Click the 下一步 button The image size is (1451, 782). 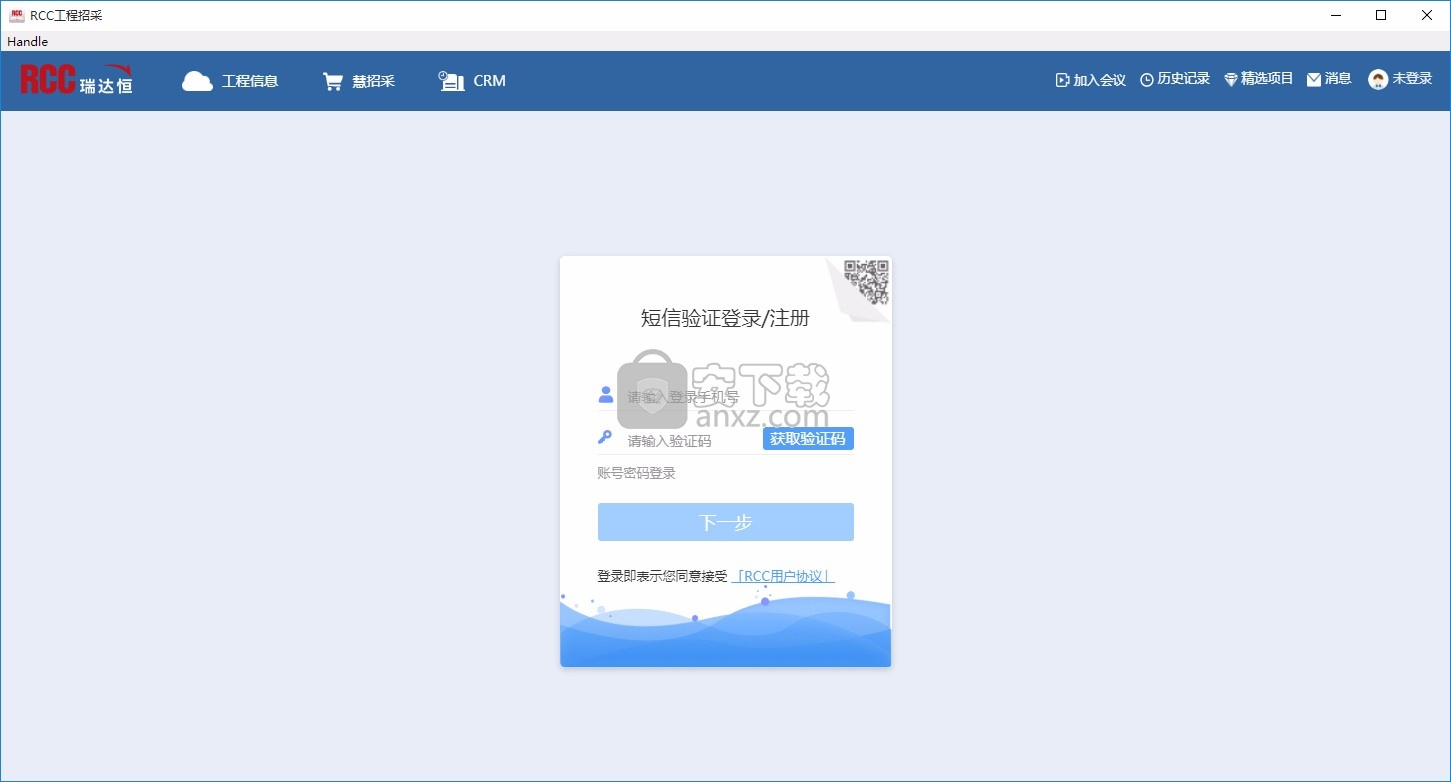[726, 522]
